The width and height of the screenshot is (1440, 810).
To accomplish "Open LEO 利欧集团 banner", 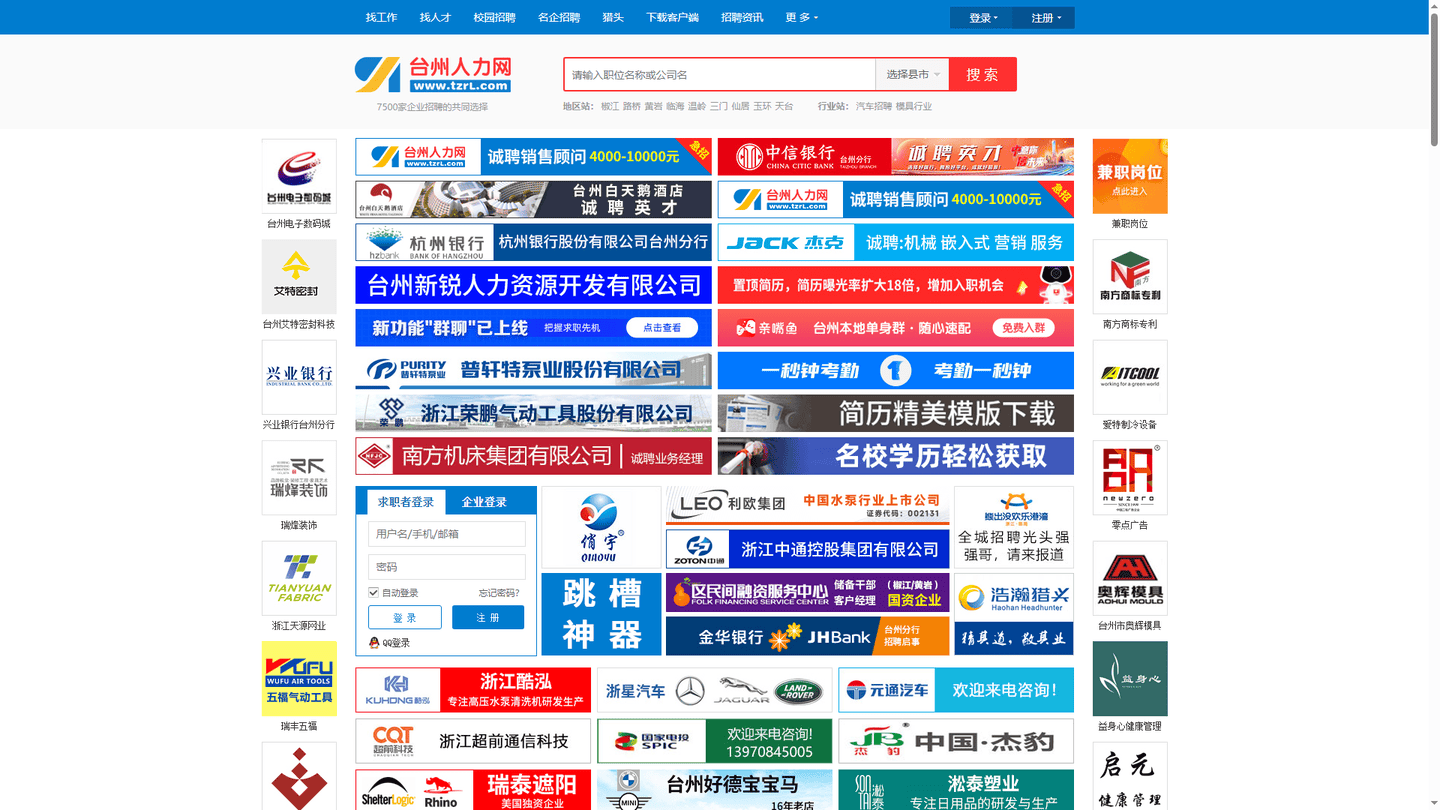I will 807,505.
